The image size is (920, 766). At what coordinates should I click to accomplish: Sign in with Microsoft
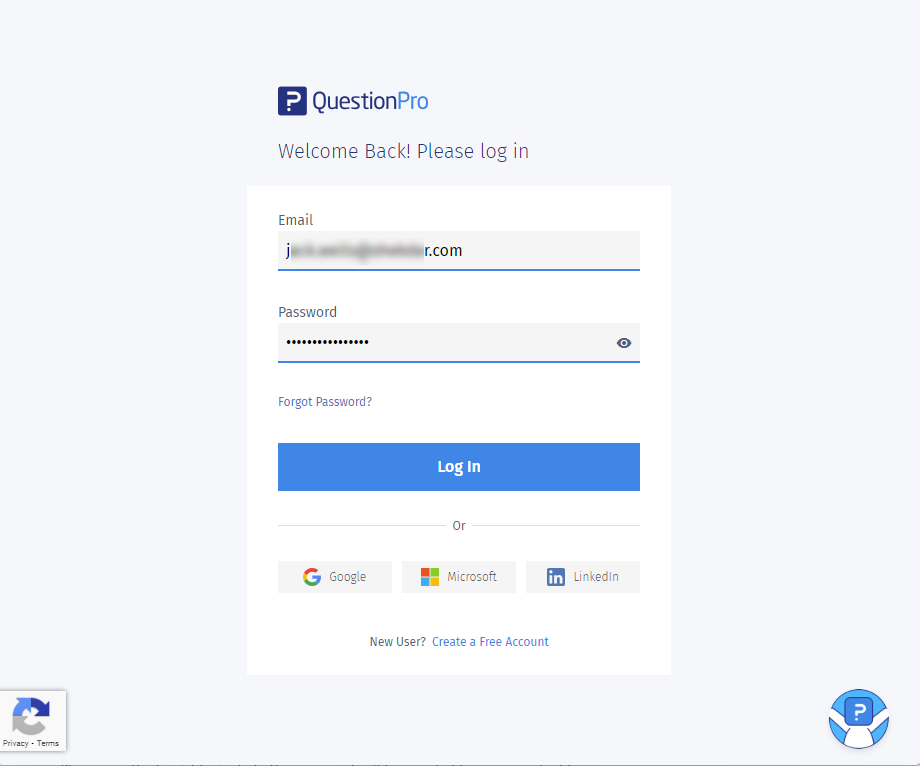coord(459,577)
